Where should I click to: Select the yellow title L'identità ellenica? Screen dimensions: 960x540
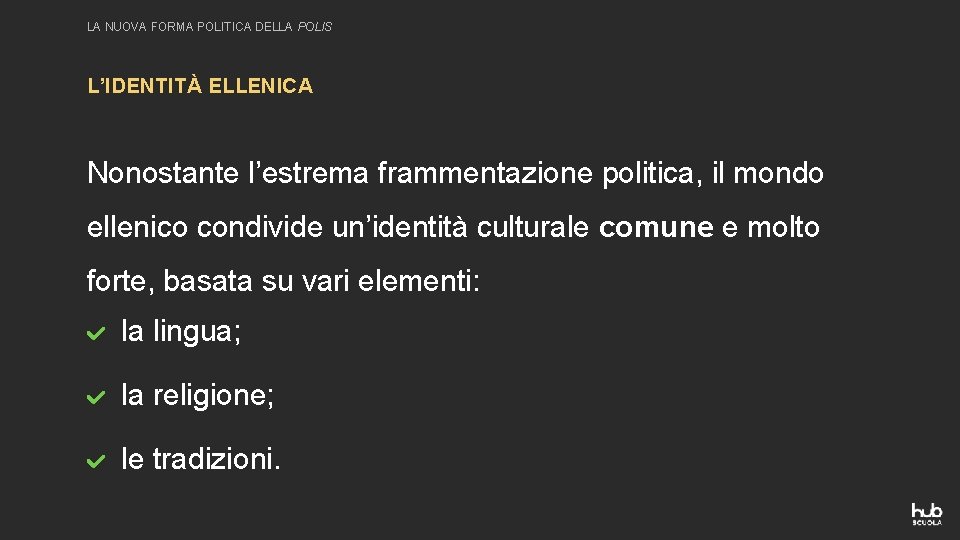[x=200, y=86]
